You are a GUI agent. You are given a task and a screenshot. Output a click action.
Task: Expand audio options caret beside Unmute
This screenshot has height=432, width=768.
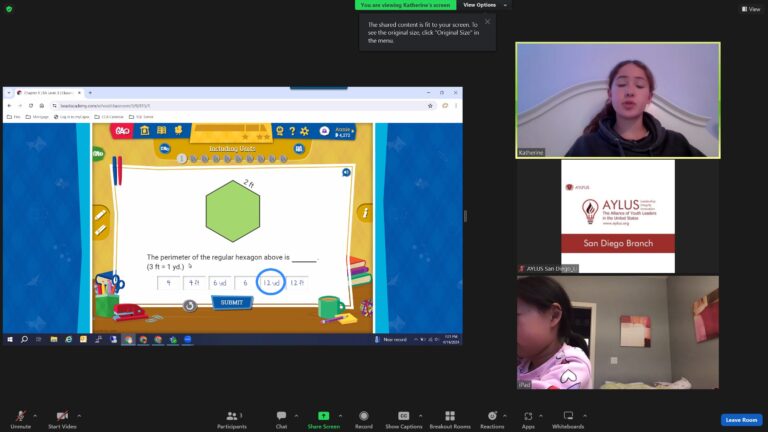pyautogui.click(x=35, y=416)
